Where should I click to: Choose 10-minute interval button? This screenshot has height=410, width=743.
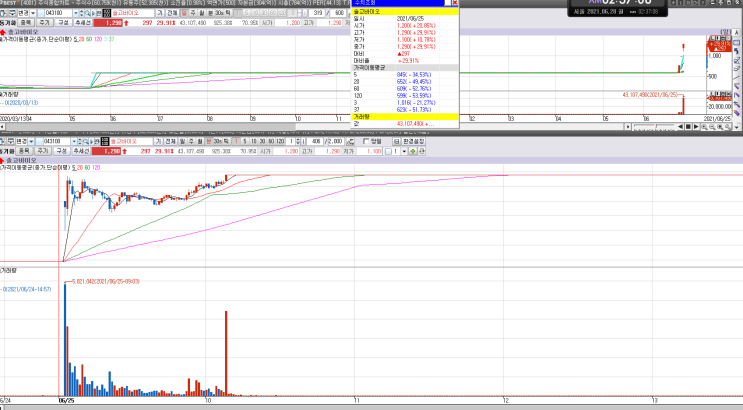[254, 141]
